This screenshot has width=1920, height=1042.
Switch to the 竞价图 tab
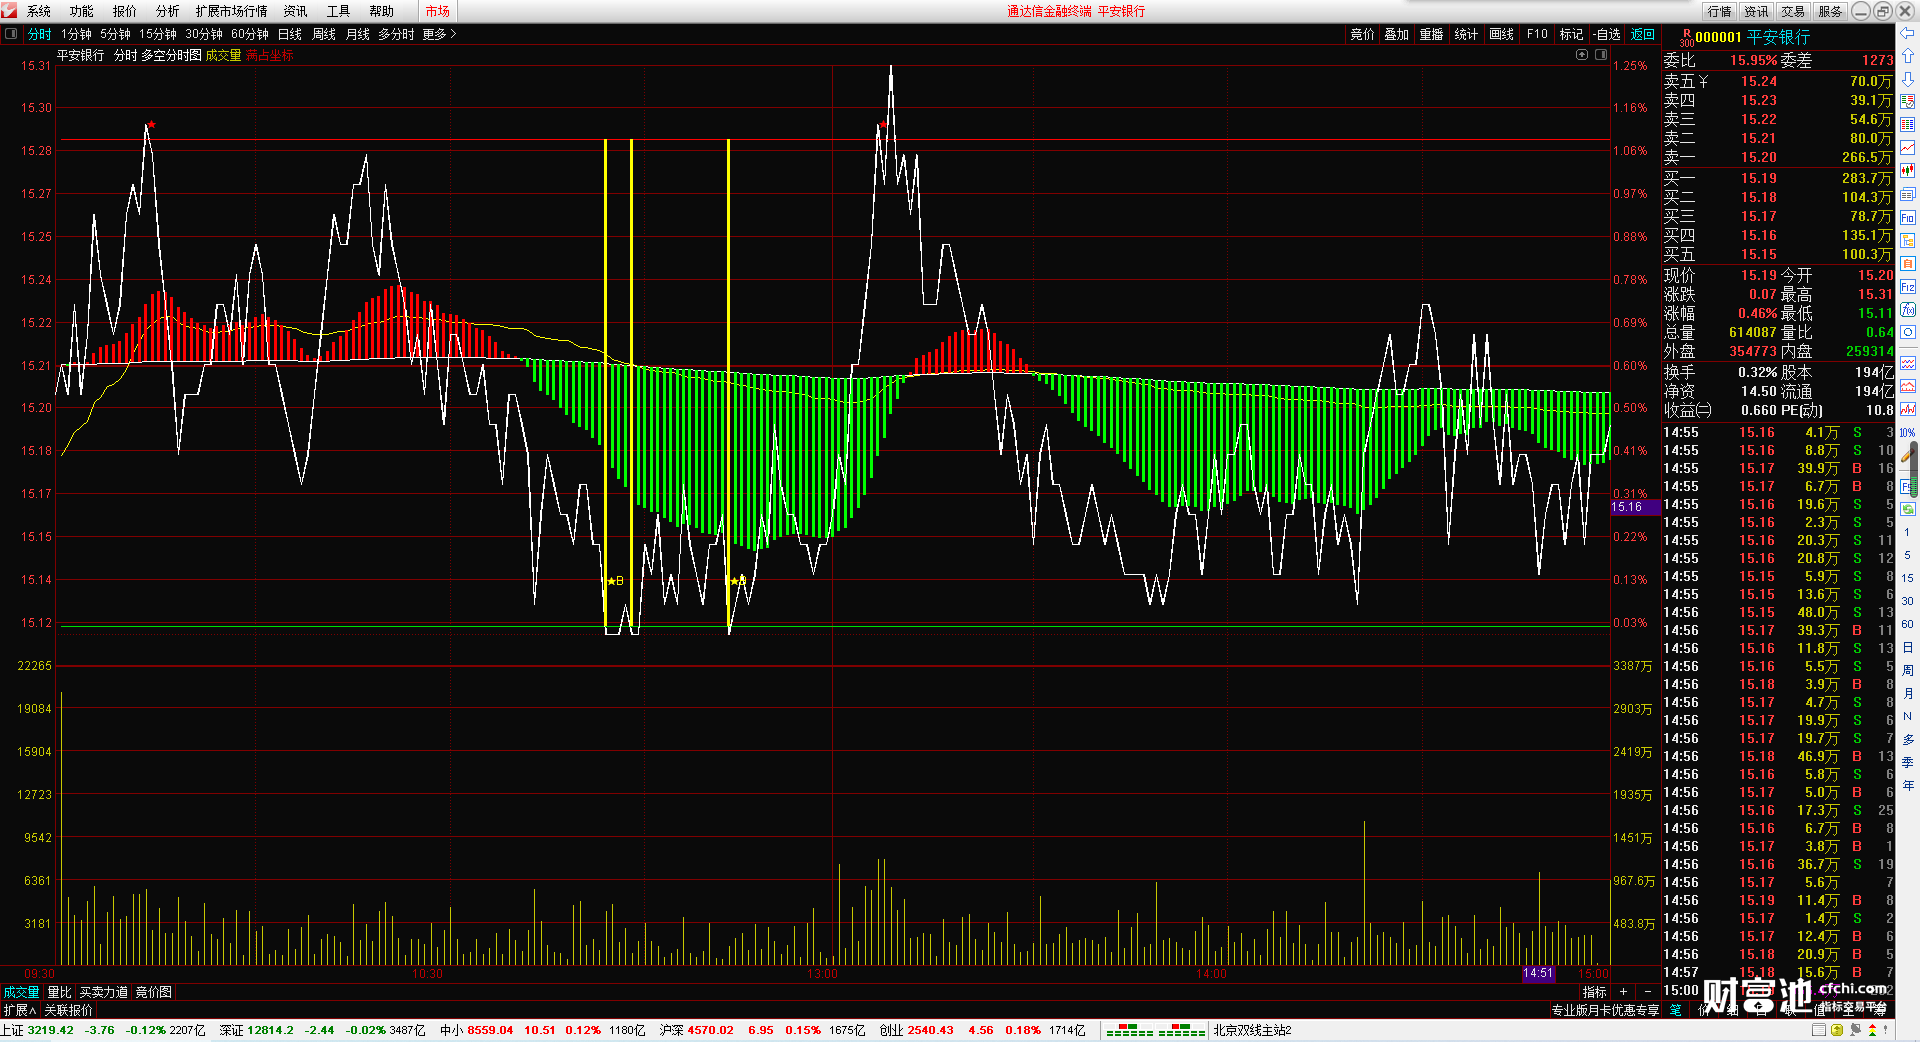pyautogui.click(x=154, y=992)
